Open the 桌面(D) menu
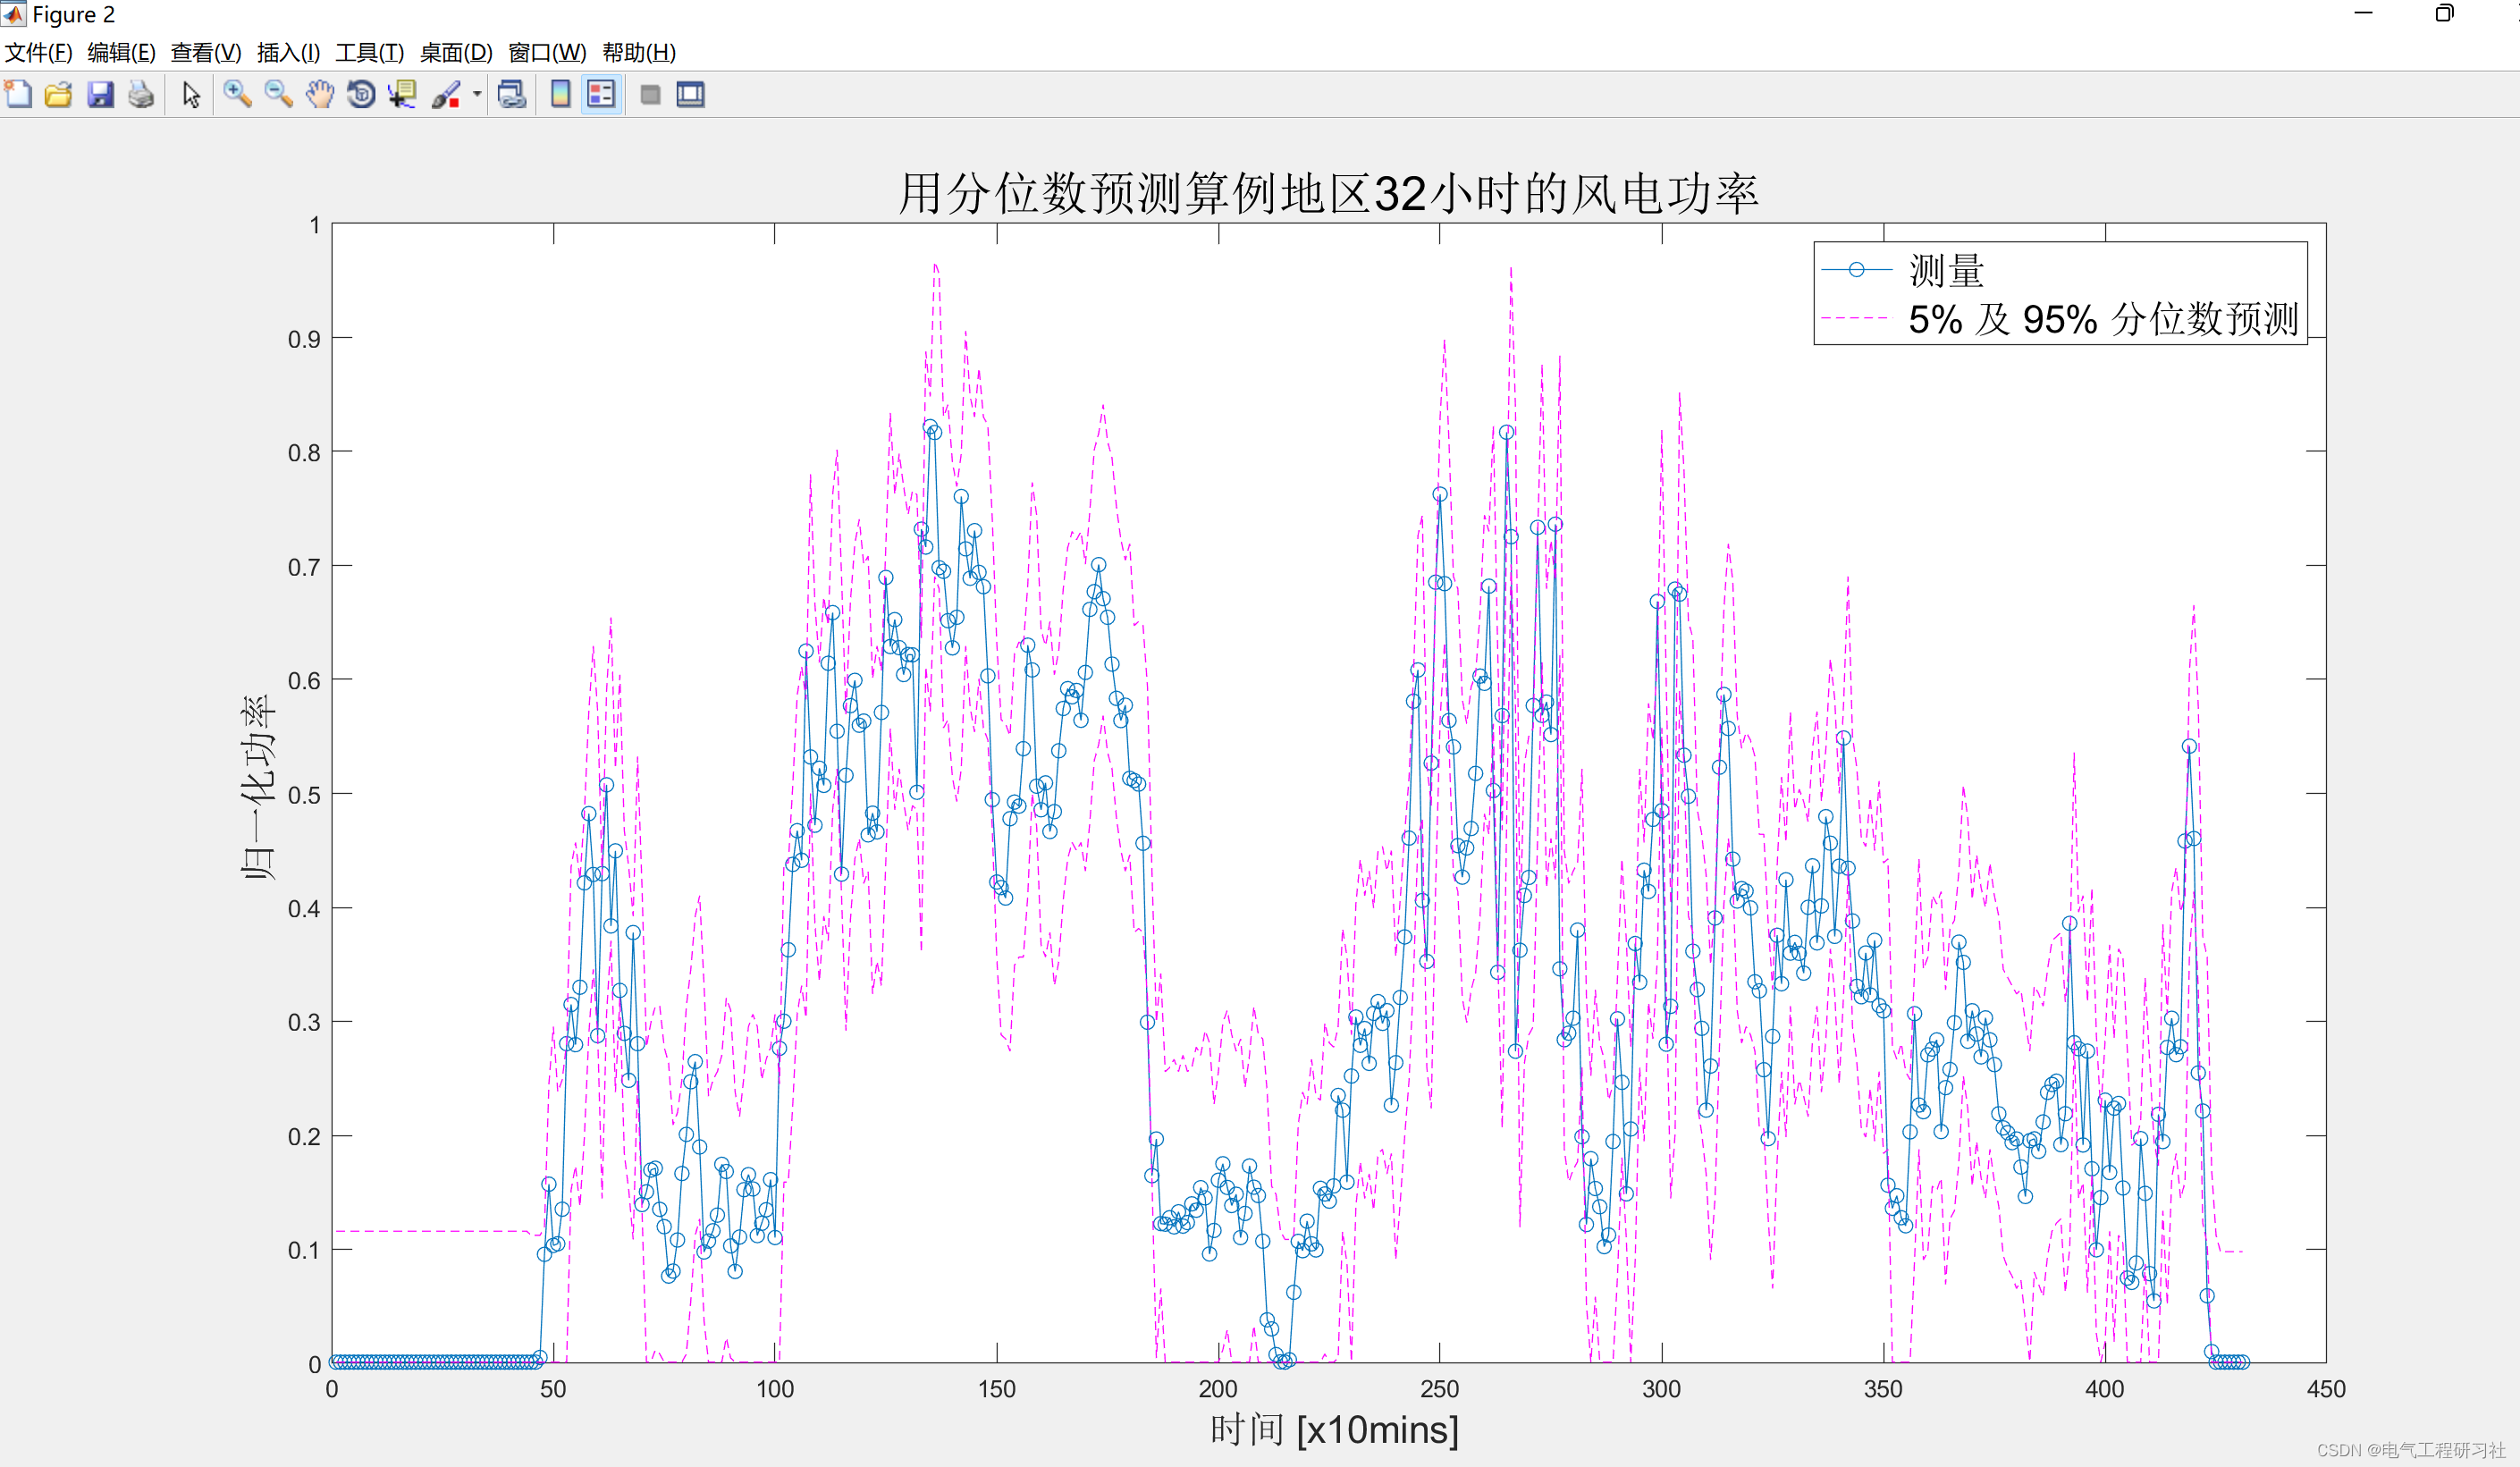Image resolution: width=2520 pixels, height=1467 pixels. point(456,52)
